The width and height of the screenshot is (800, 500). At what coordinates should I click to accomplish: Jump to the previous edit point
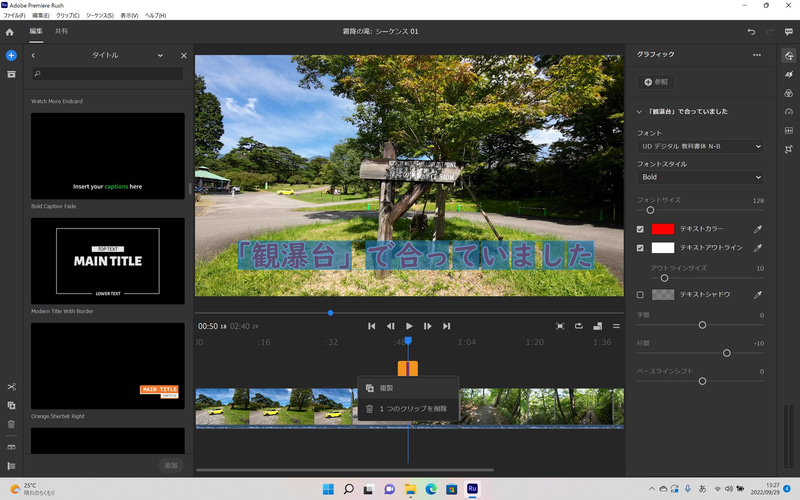(x=372, y=326)
